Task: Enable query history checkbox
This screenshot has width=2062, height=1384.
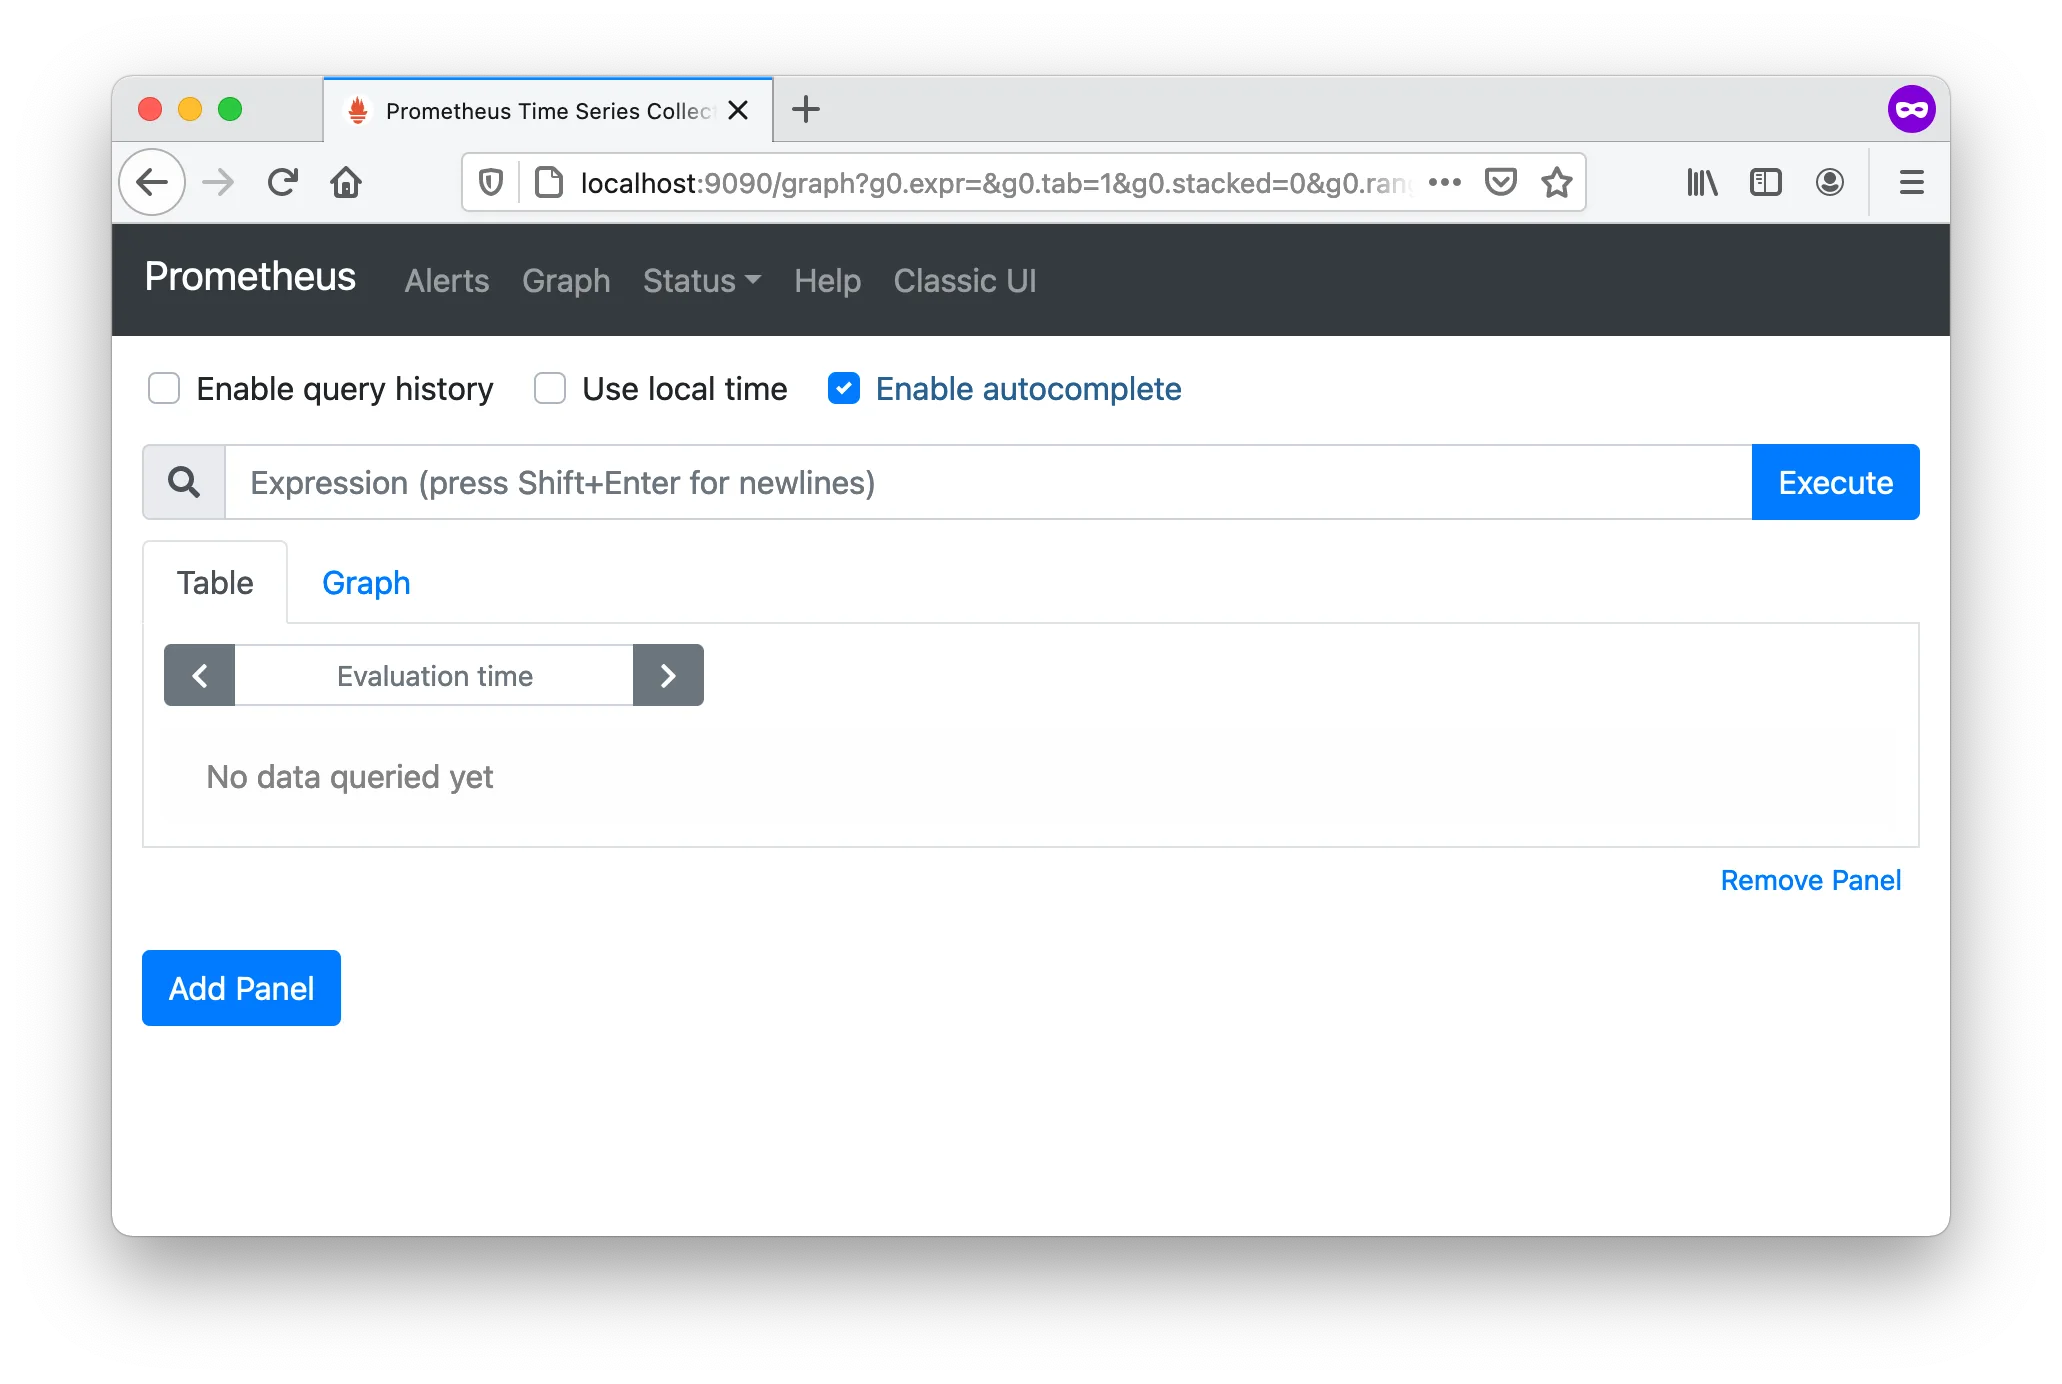Action: click(164, 388)
